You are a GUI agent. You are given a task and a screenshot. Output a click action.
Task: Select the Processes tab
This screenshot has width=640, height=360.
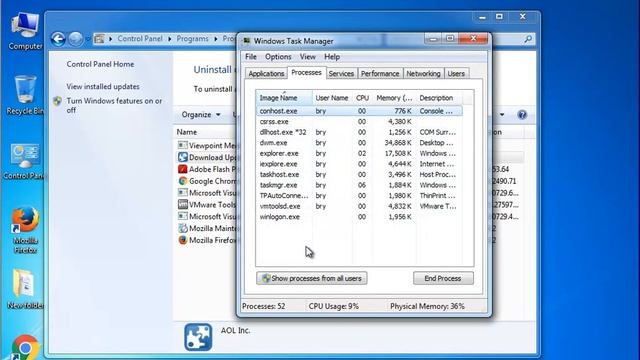pyautogui.click(x=307, y=73)
